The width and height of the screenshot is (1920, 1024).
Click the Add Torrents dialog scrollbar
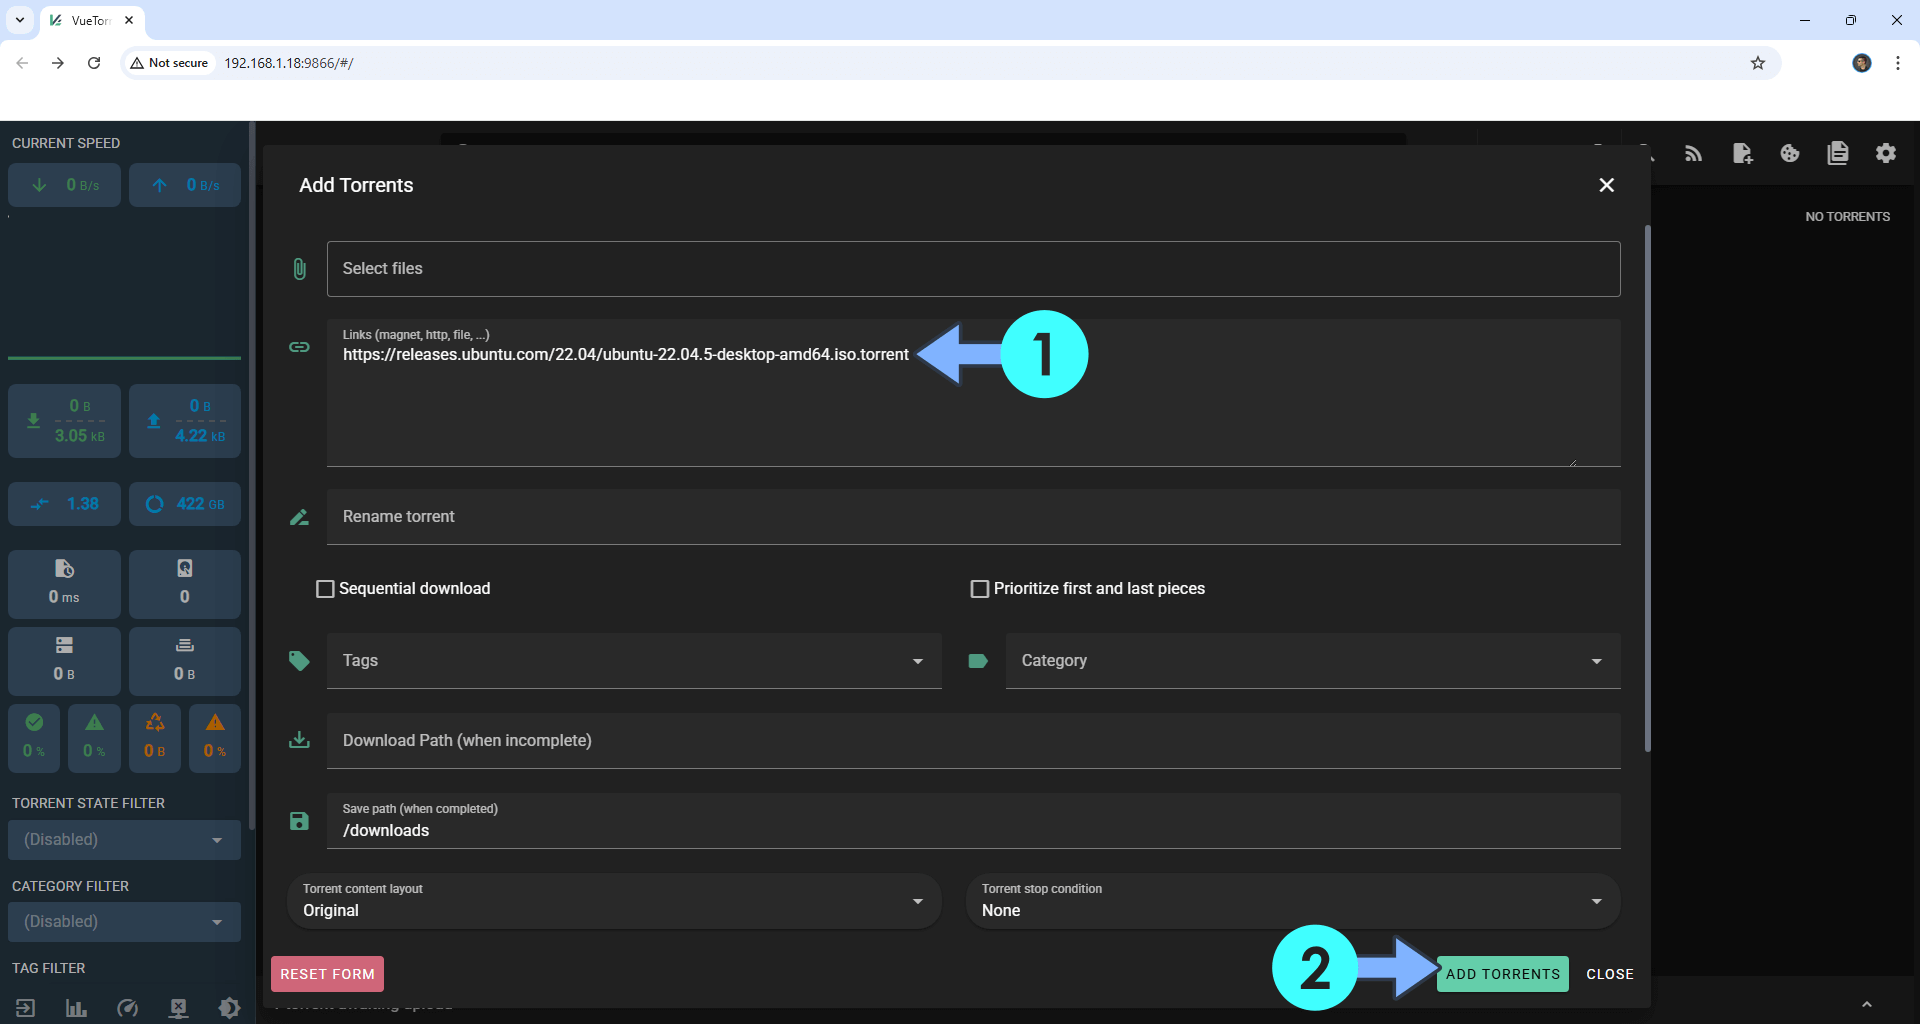pyautogui.click(x=1647, y=488)
